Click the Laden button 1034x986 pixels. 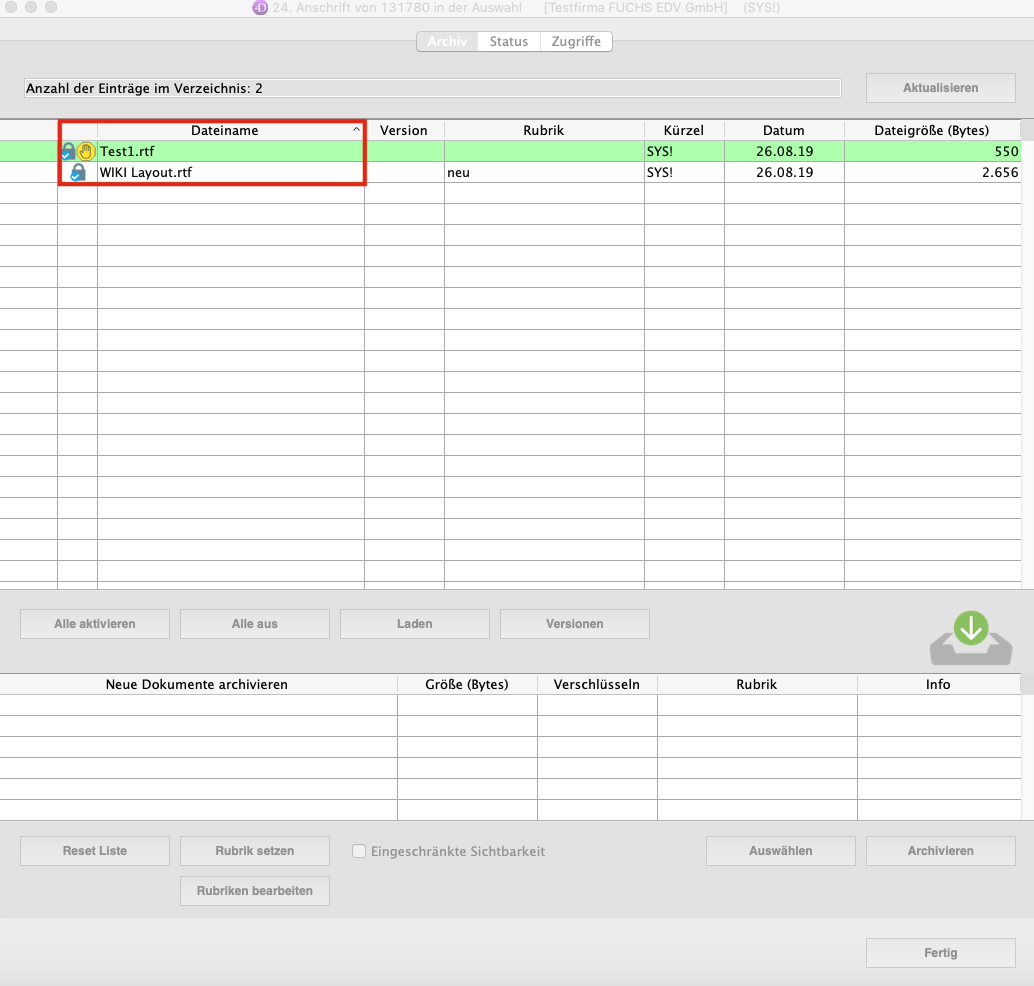tap(414, 624)
